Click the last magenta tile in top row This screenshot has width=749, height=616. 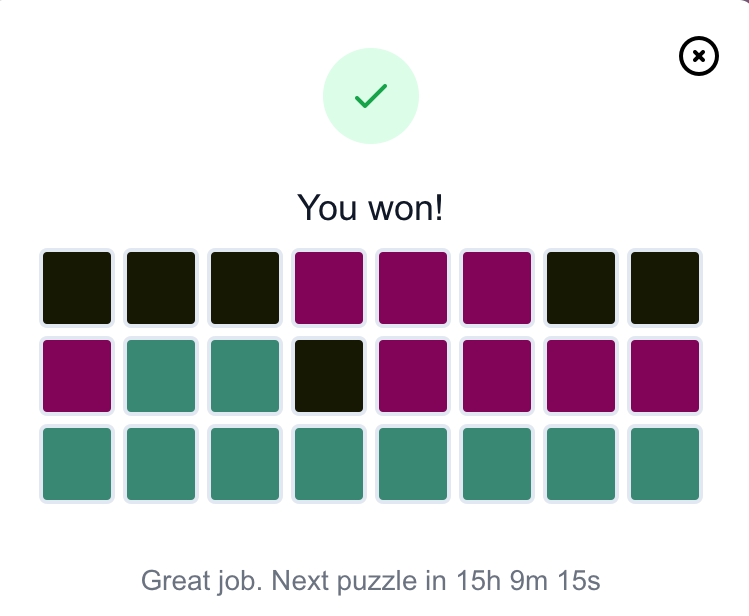pos(497,288)
